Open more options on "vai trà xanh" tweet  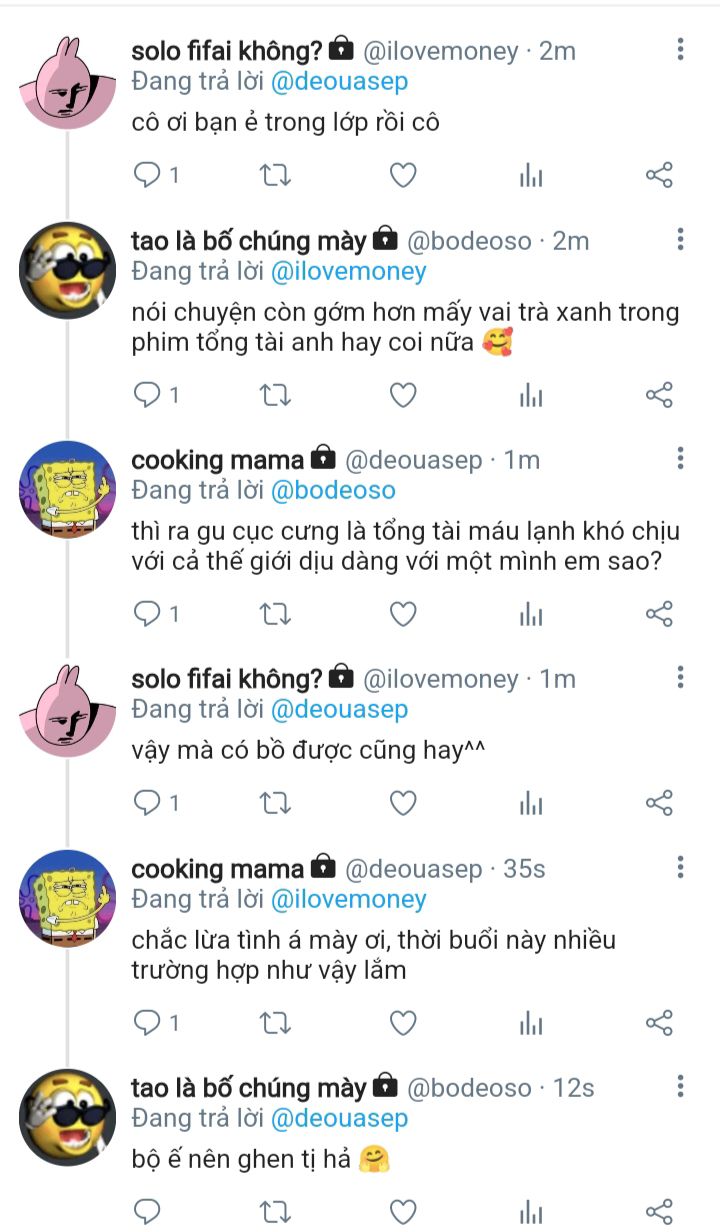[680, 239]
